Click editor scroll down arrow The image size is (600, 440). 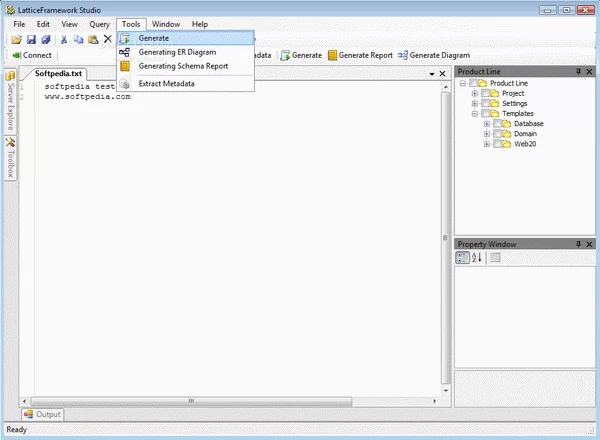[x=446, y=390]
